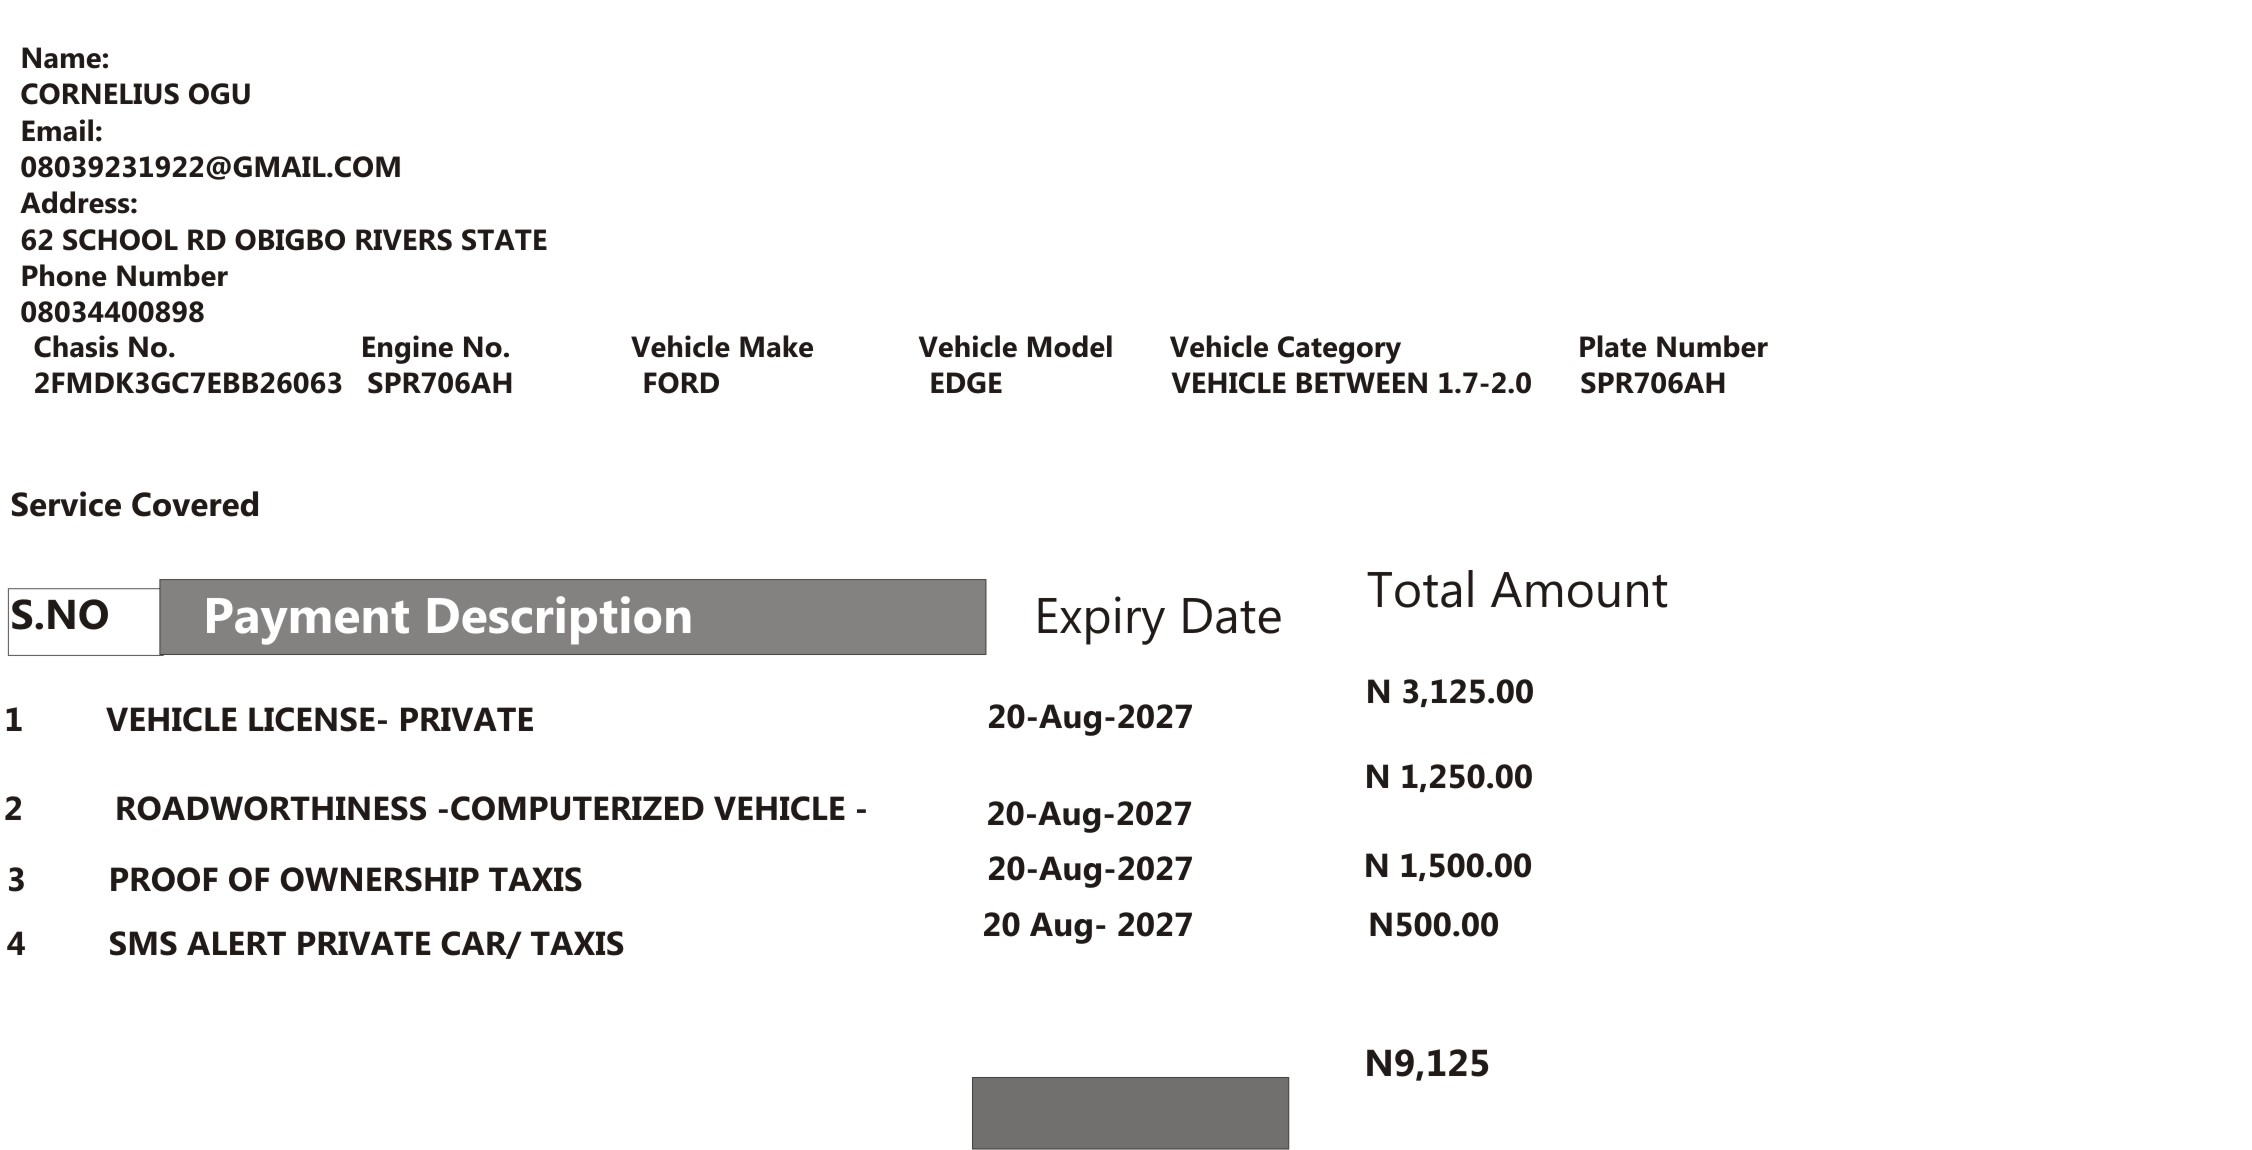Select the Expiry Date column heading
The image size is (2252, 1150).
tap(1158, 617)
